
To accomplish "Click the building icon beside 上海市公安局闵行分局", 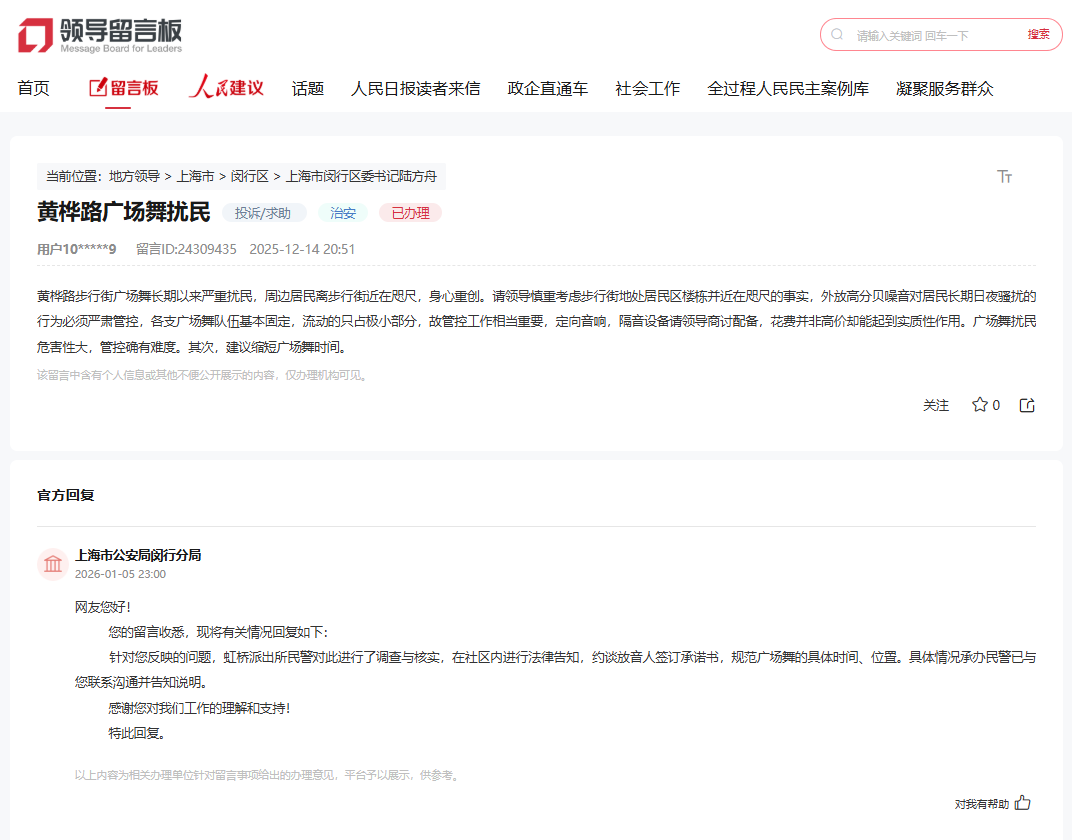I will 52,563.
